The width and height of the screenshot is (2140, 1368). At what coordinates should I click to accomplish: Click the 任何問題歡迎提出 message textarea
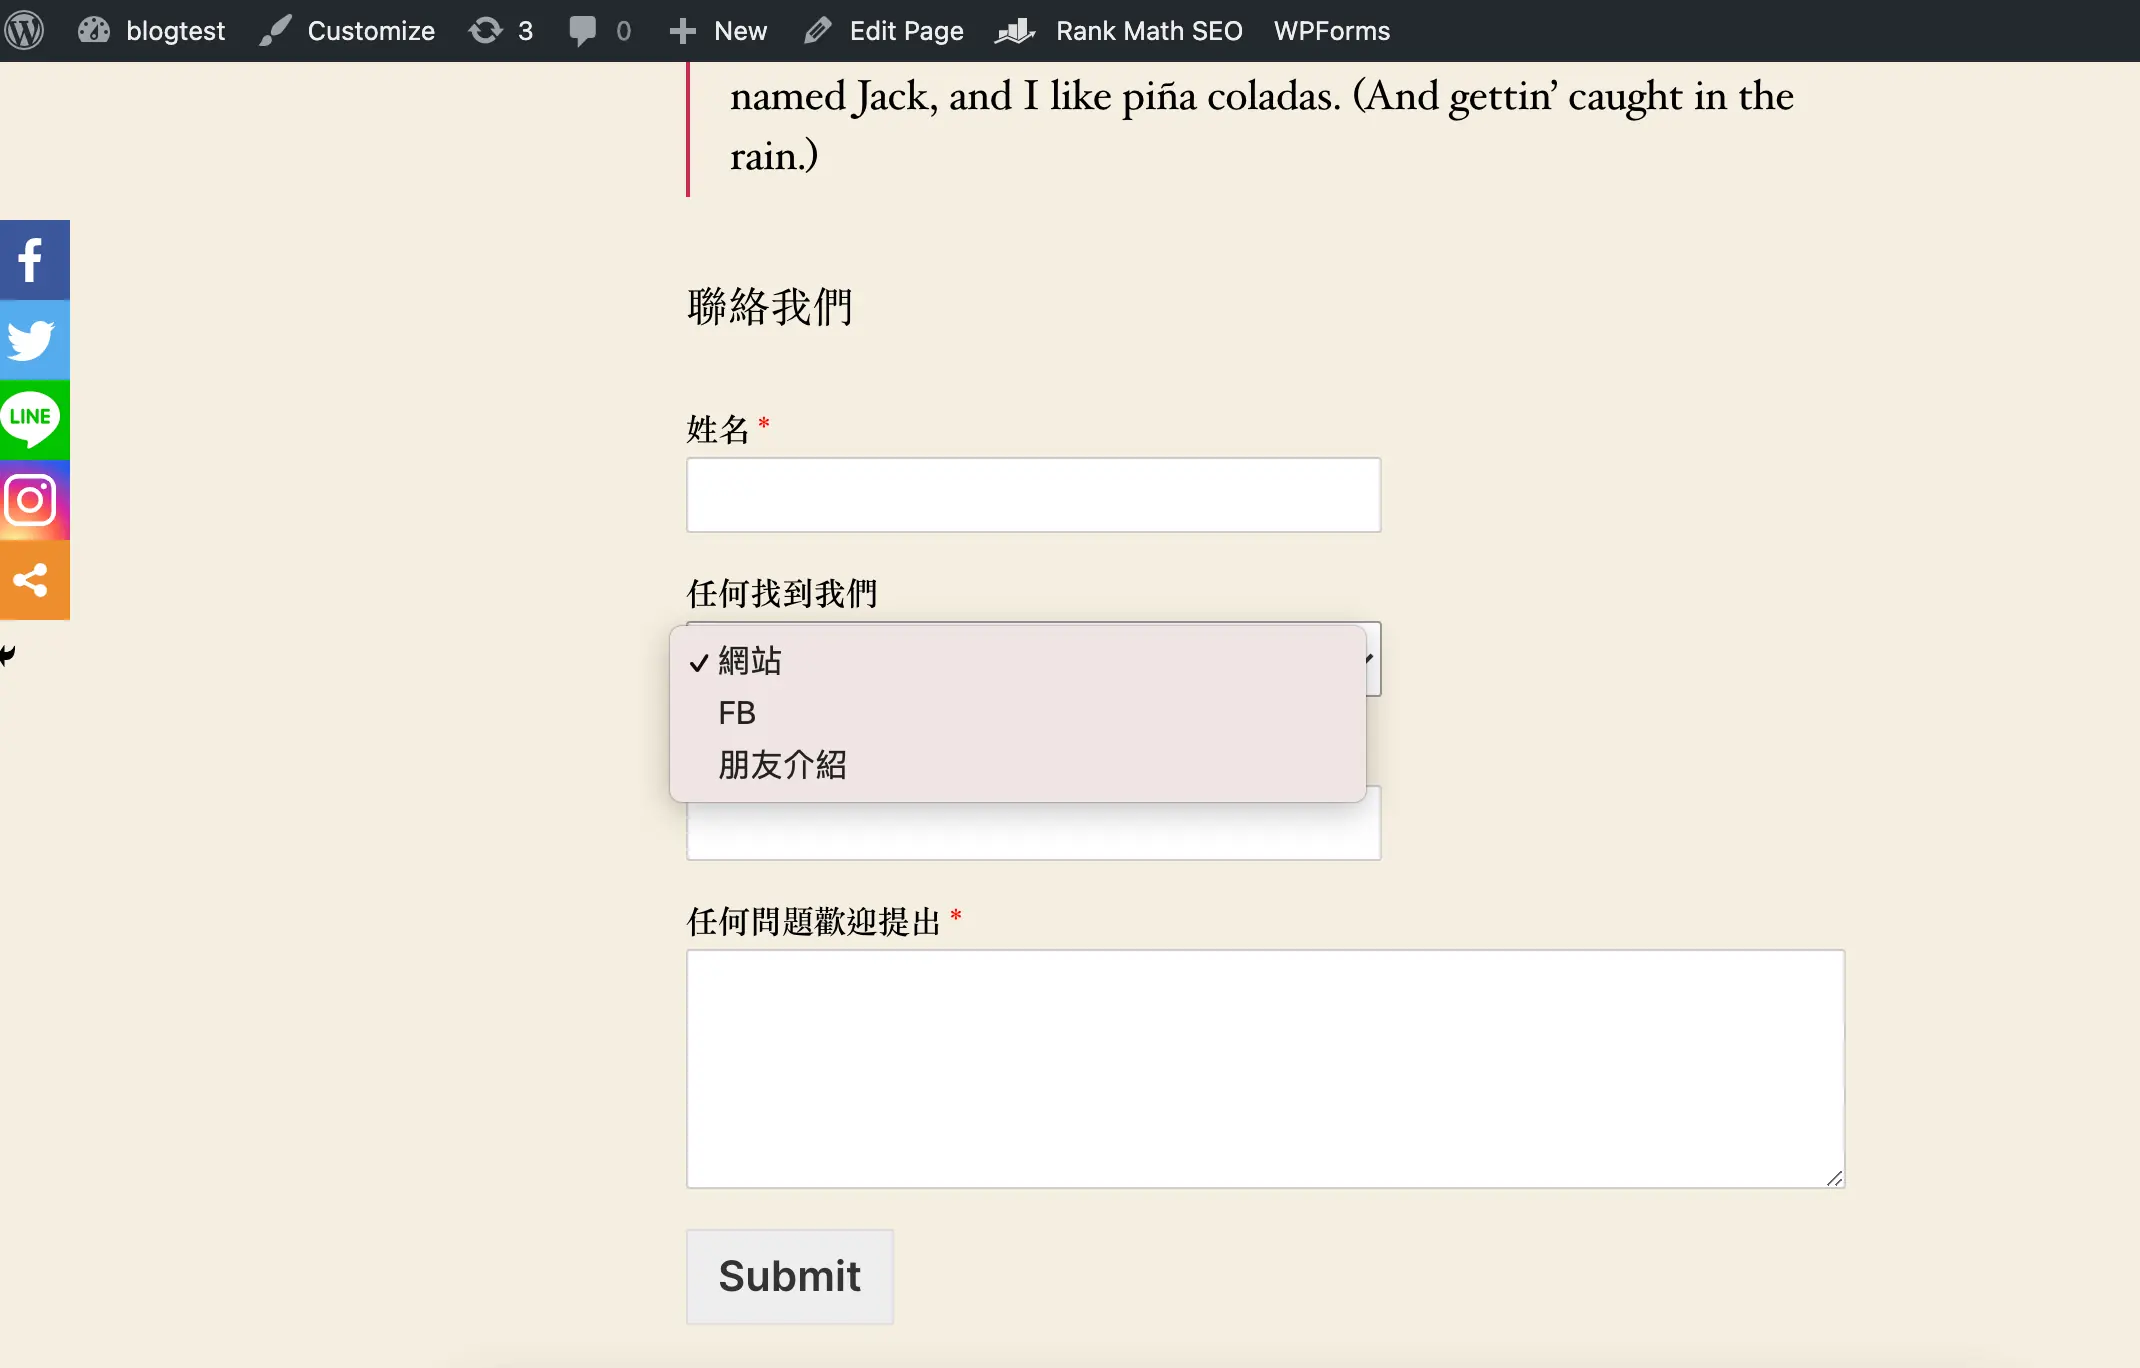tap(1265, 1069)
